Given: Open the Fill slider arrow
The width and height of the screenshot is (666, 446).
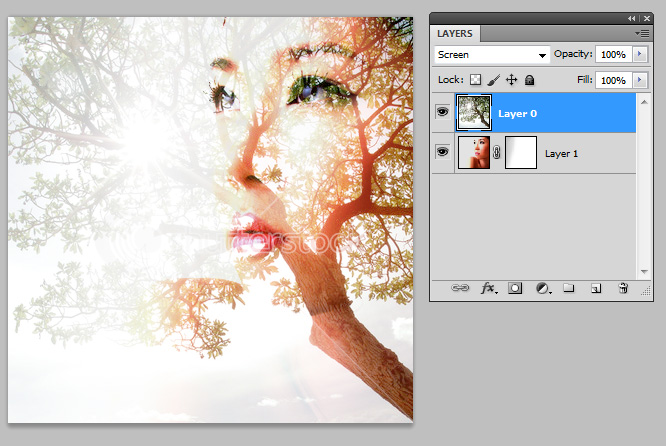Looking at the screenshot, I should pos(641,80).
